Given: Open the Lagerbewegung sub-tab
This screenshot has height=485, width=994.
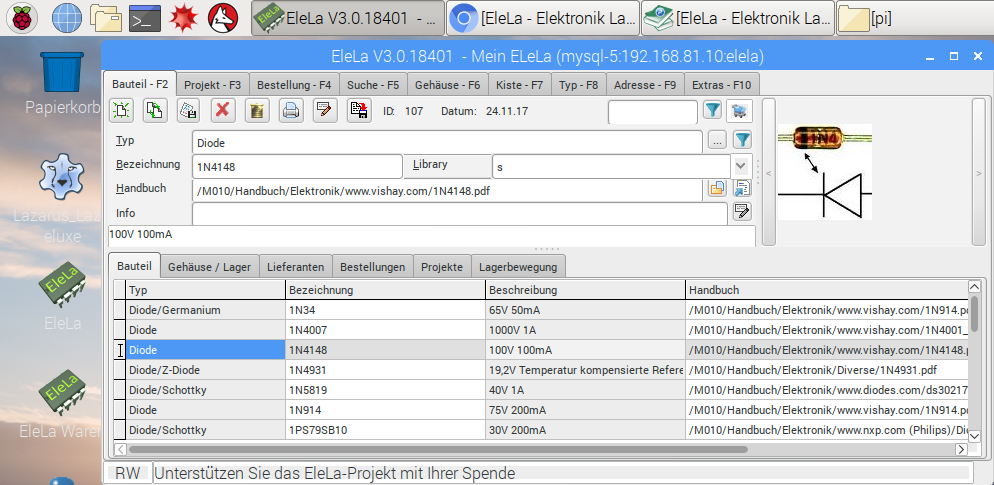Looking at the screenshot, I should coord(518,267).
